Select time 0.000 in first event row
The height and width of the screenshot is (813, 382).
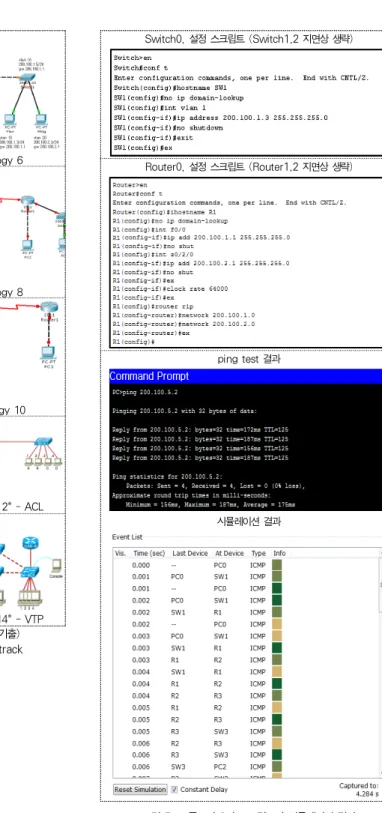coord(140,565)
